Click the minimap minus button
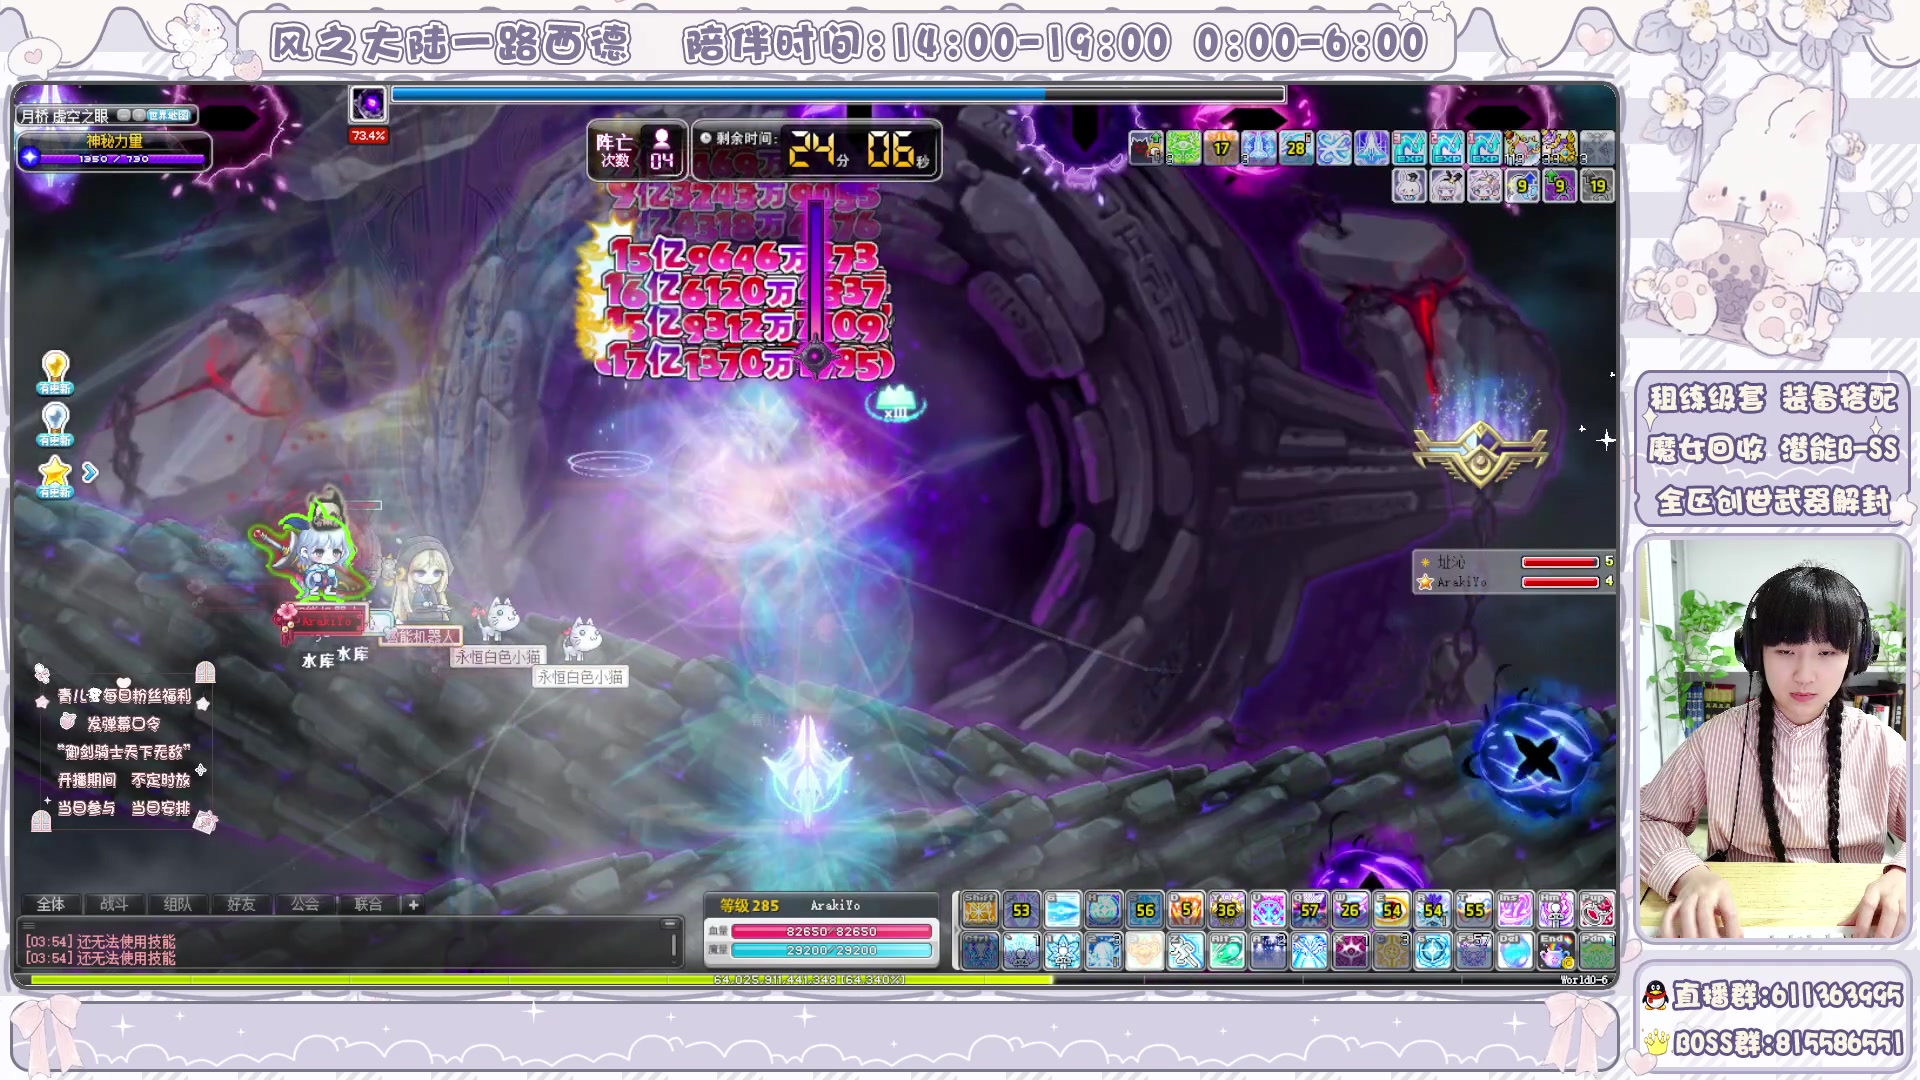1920x1080 pixels. [x=124, y=115]
